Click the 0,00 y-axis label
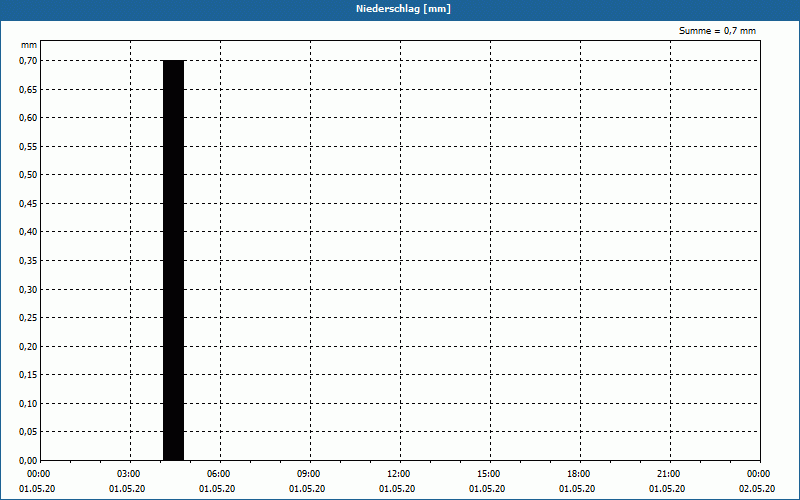The height and width of the screenshot is (500, 800). tap(28, 461)
